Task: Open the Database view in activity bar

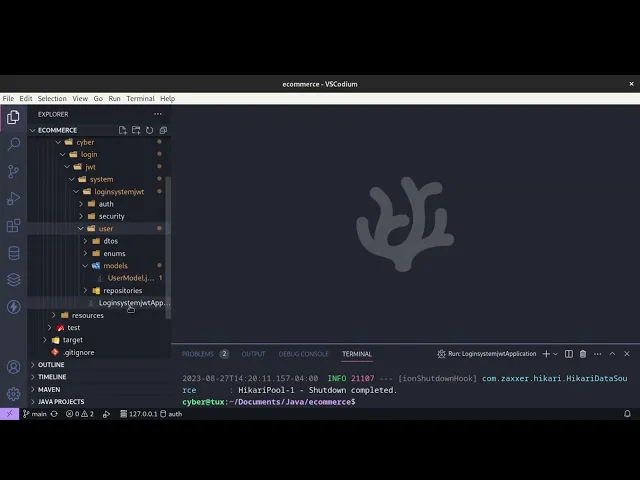Action: pos(13,253)
